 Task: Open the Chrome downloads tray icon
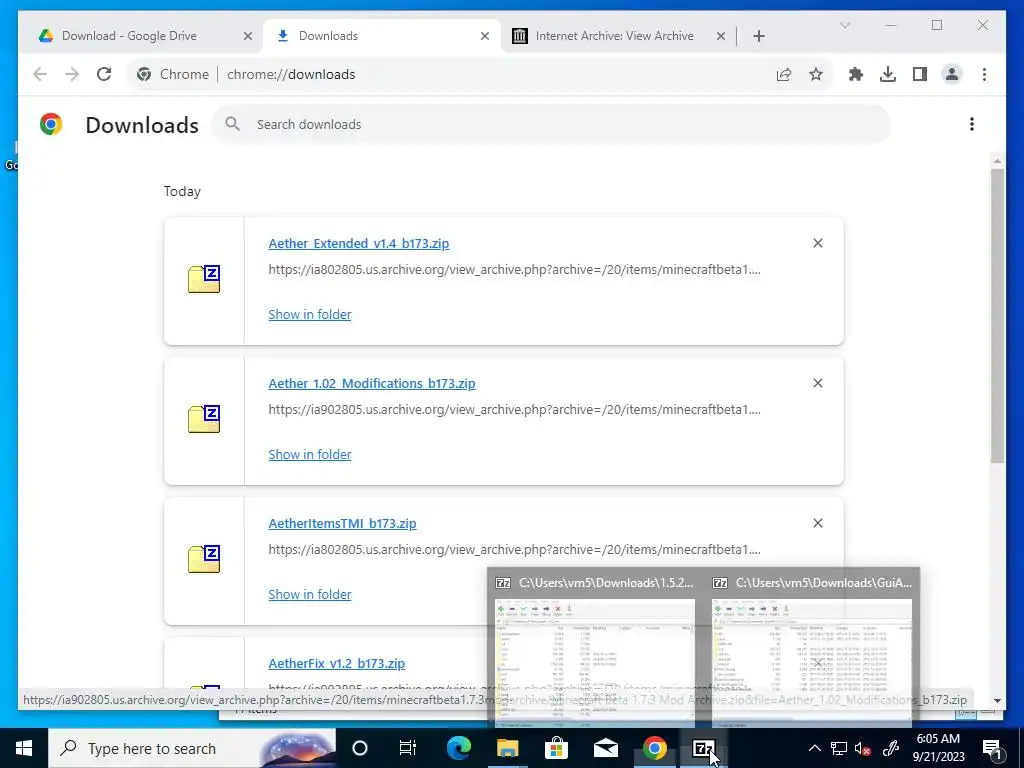(x=888, y=74)
